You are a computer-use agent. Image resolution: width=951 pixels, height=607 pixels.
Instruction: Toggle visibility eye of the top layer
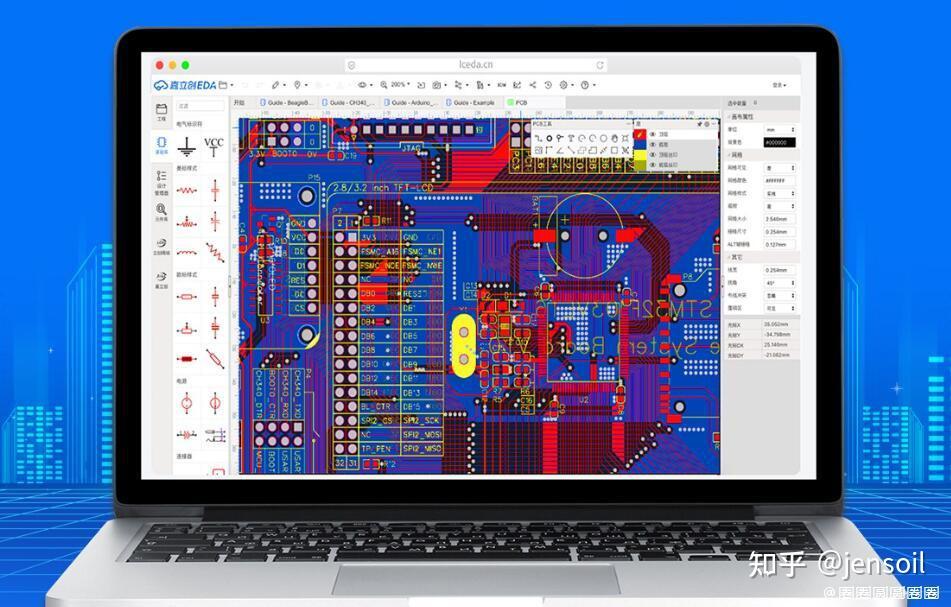(x=653, y=134)
